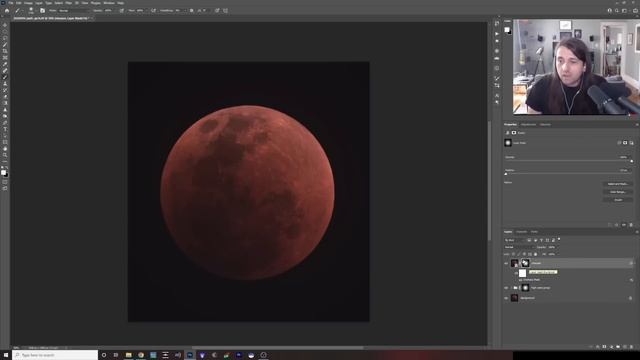Switch to the Libraries tab
The height and width of the screenshot is (360, 640).
[x=545, y=124]
